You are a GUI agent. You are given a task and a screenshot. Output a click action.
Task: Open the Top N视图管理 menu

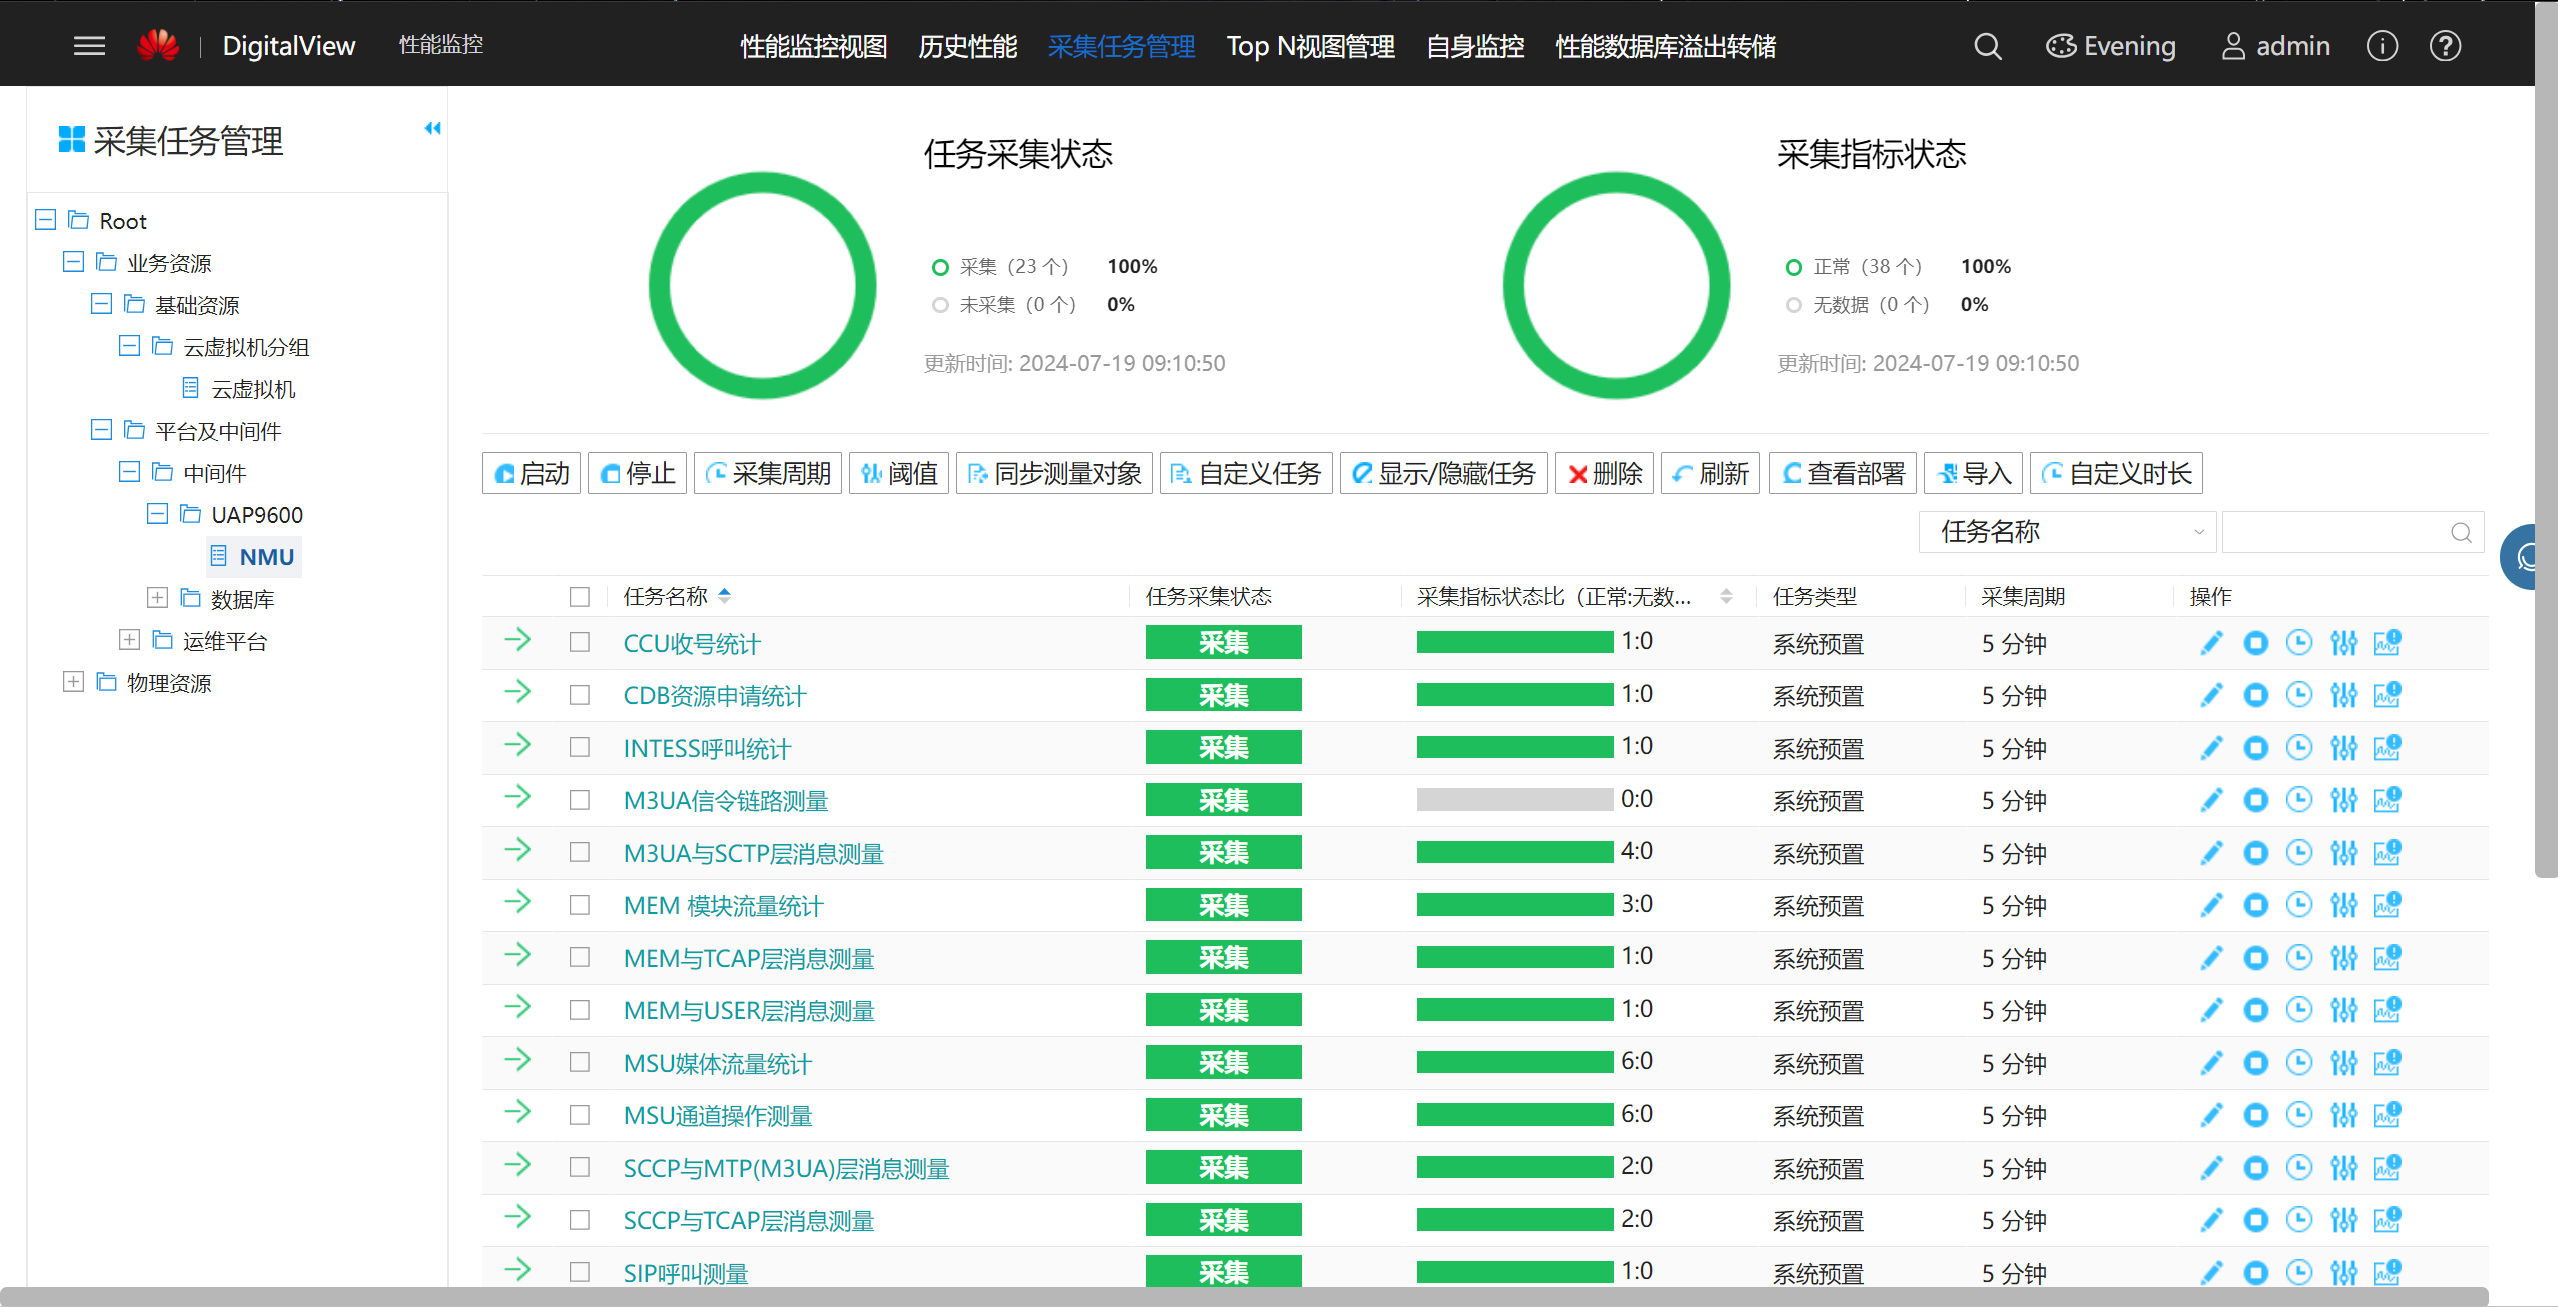click(x=1311, y=46)
